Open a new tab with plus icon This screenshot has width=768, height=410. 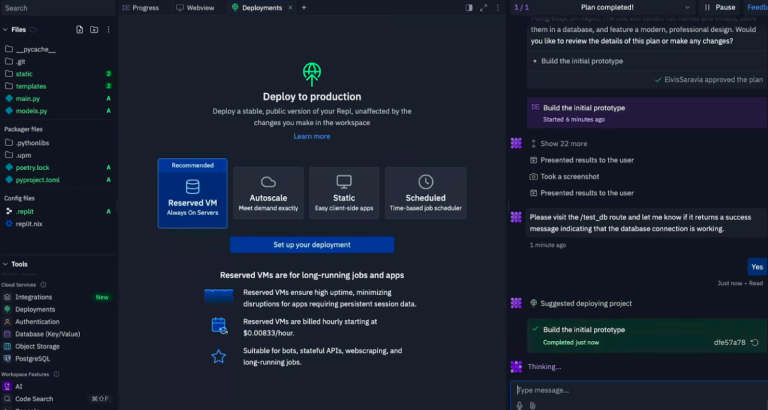[x=304, y=7]
